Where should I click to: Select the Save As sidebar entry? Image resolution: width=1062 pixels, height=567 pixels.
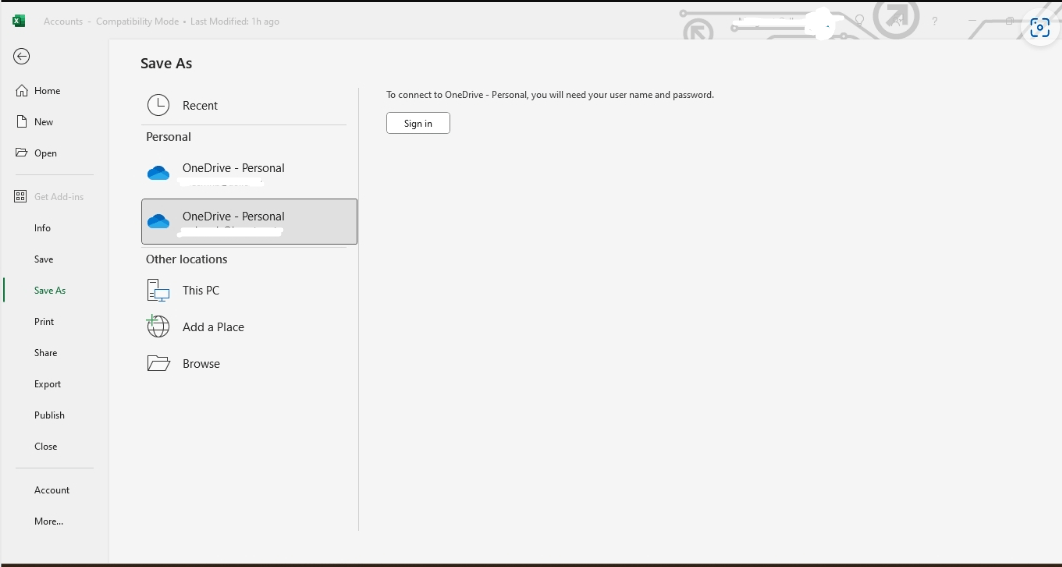coord(49,290)
